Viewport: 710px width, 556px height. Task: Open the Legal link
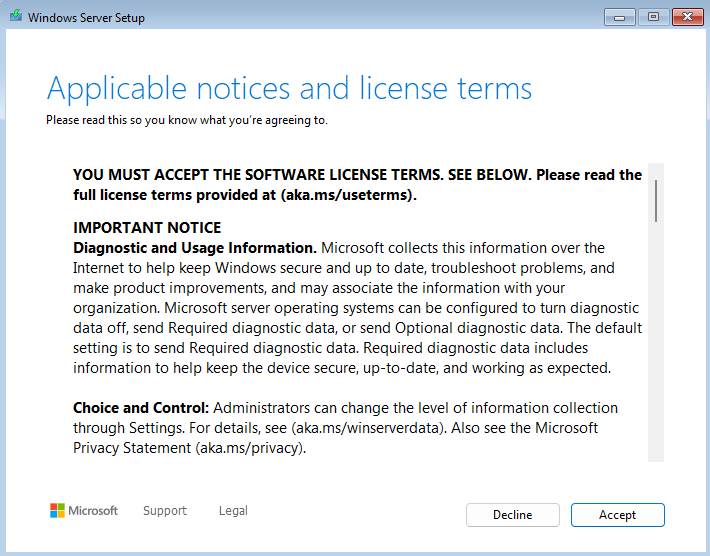tap(233, 511)
